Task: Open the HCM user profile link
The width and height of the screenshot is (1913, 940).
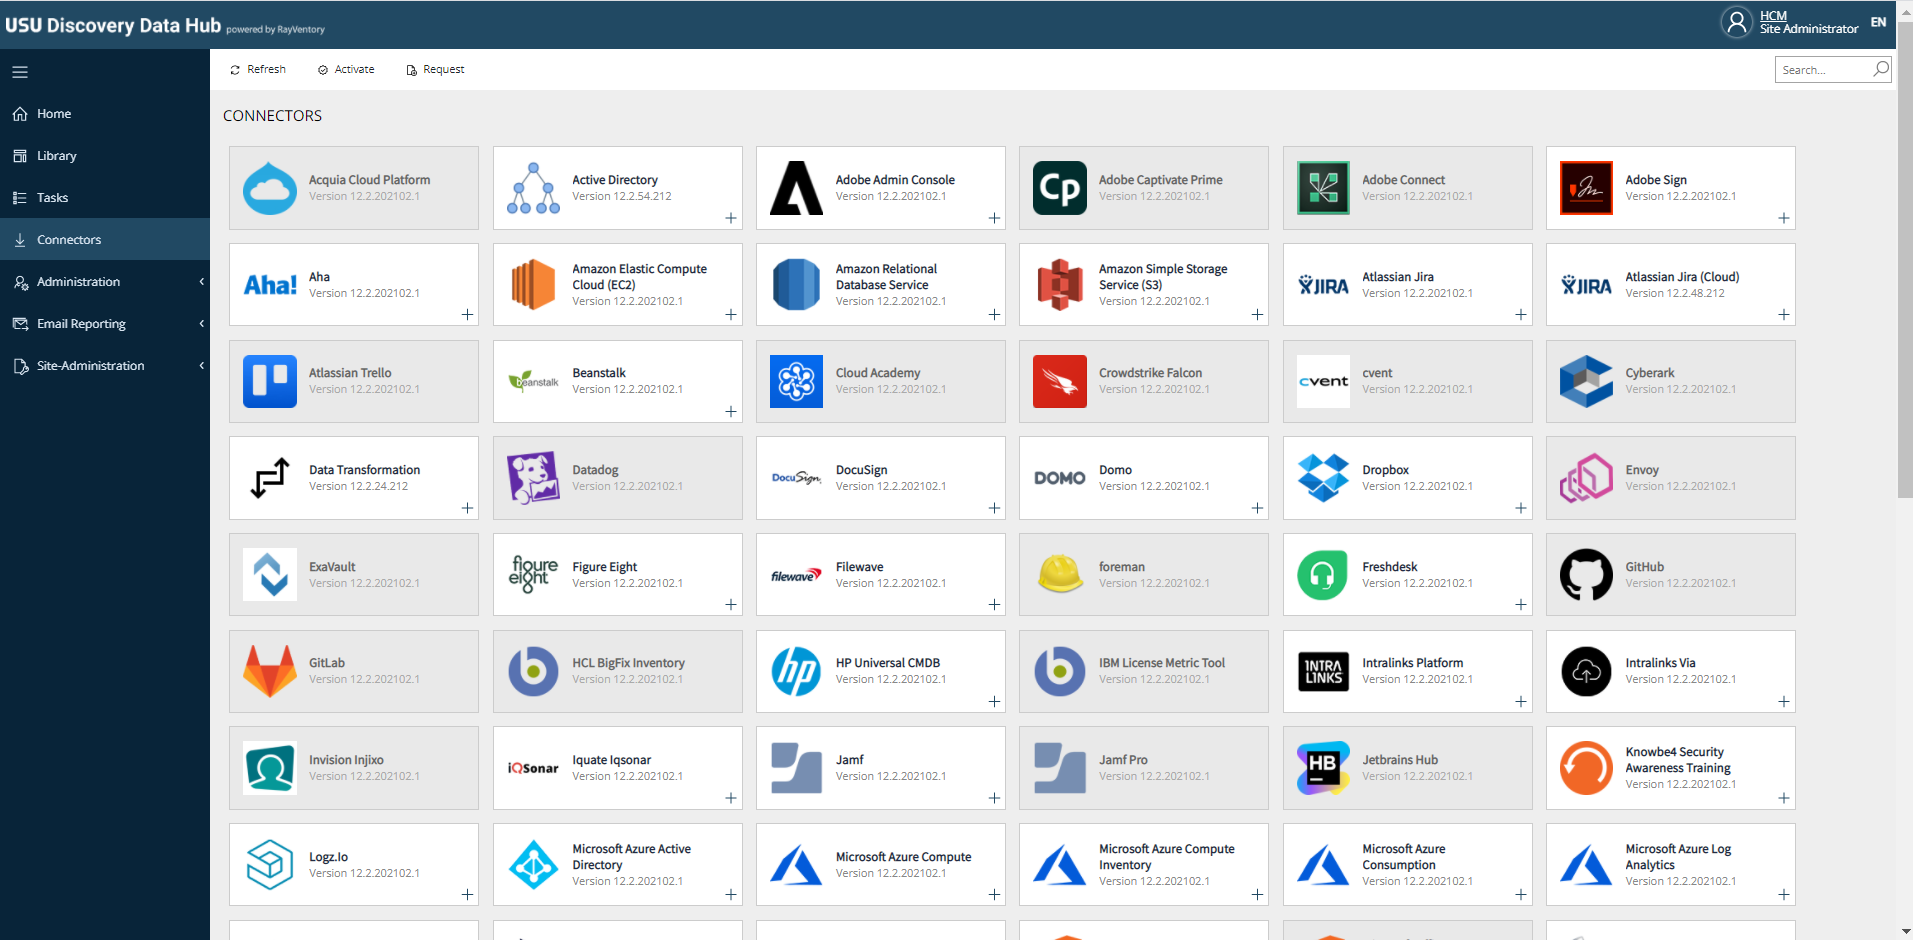Action: click(1773, 16)
